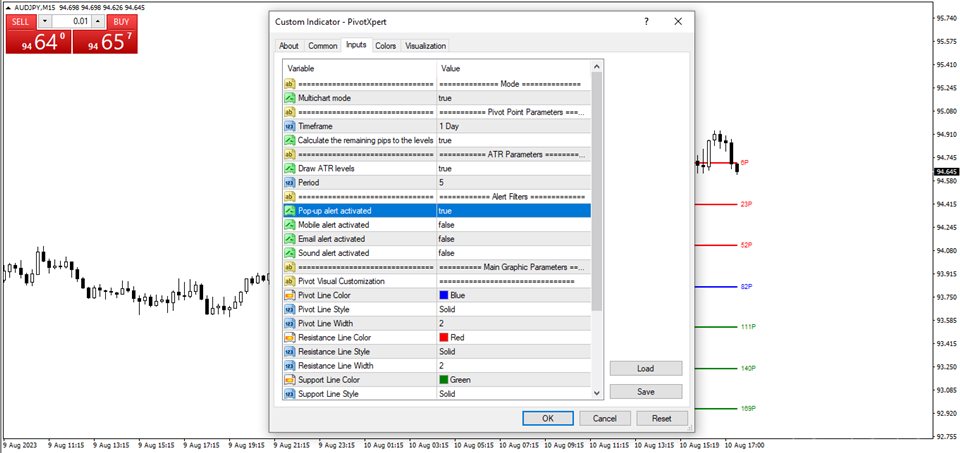Click the icon beside Calculate the remaining pips

pyautogui.click(x=290, y=140)
